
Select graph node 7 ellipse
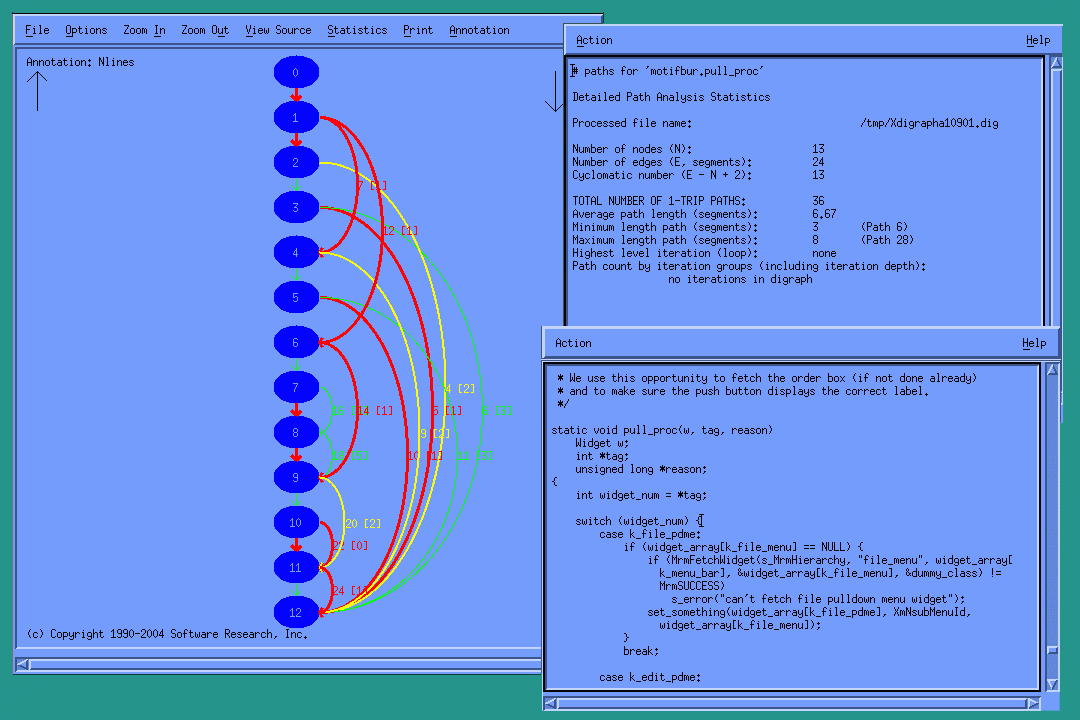pos(296,387)
